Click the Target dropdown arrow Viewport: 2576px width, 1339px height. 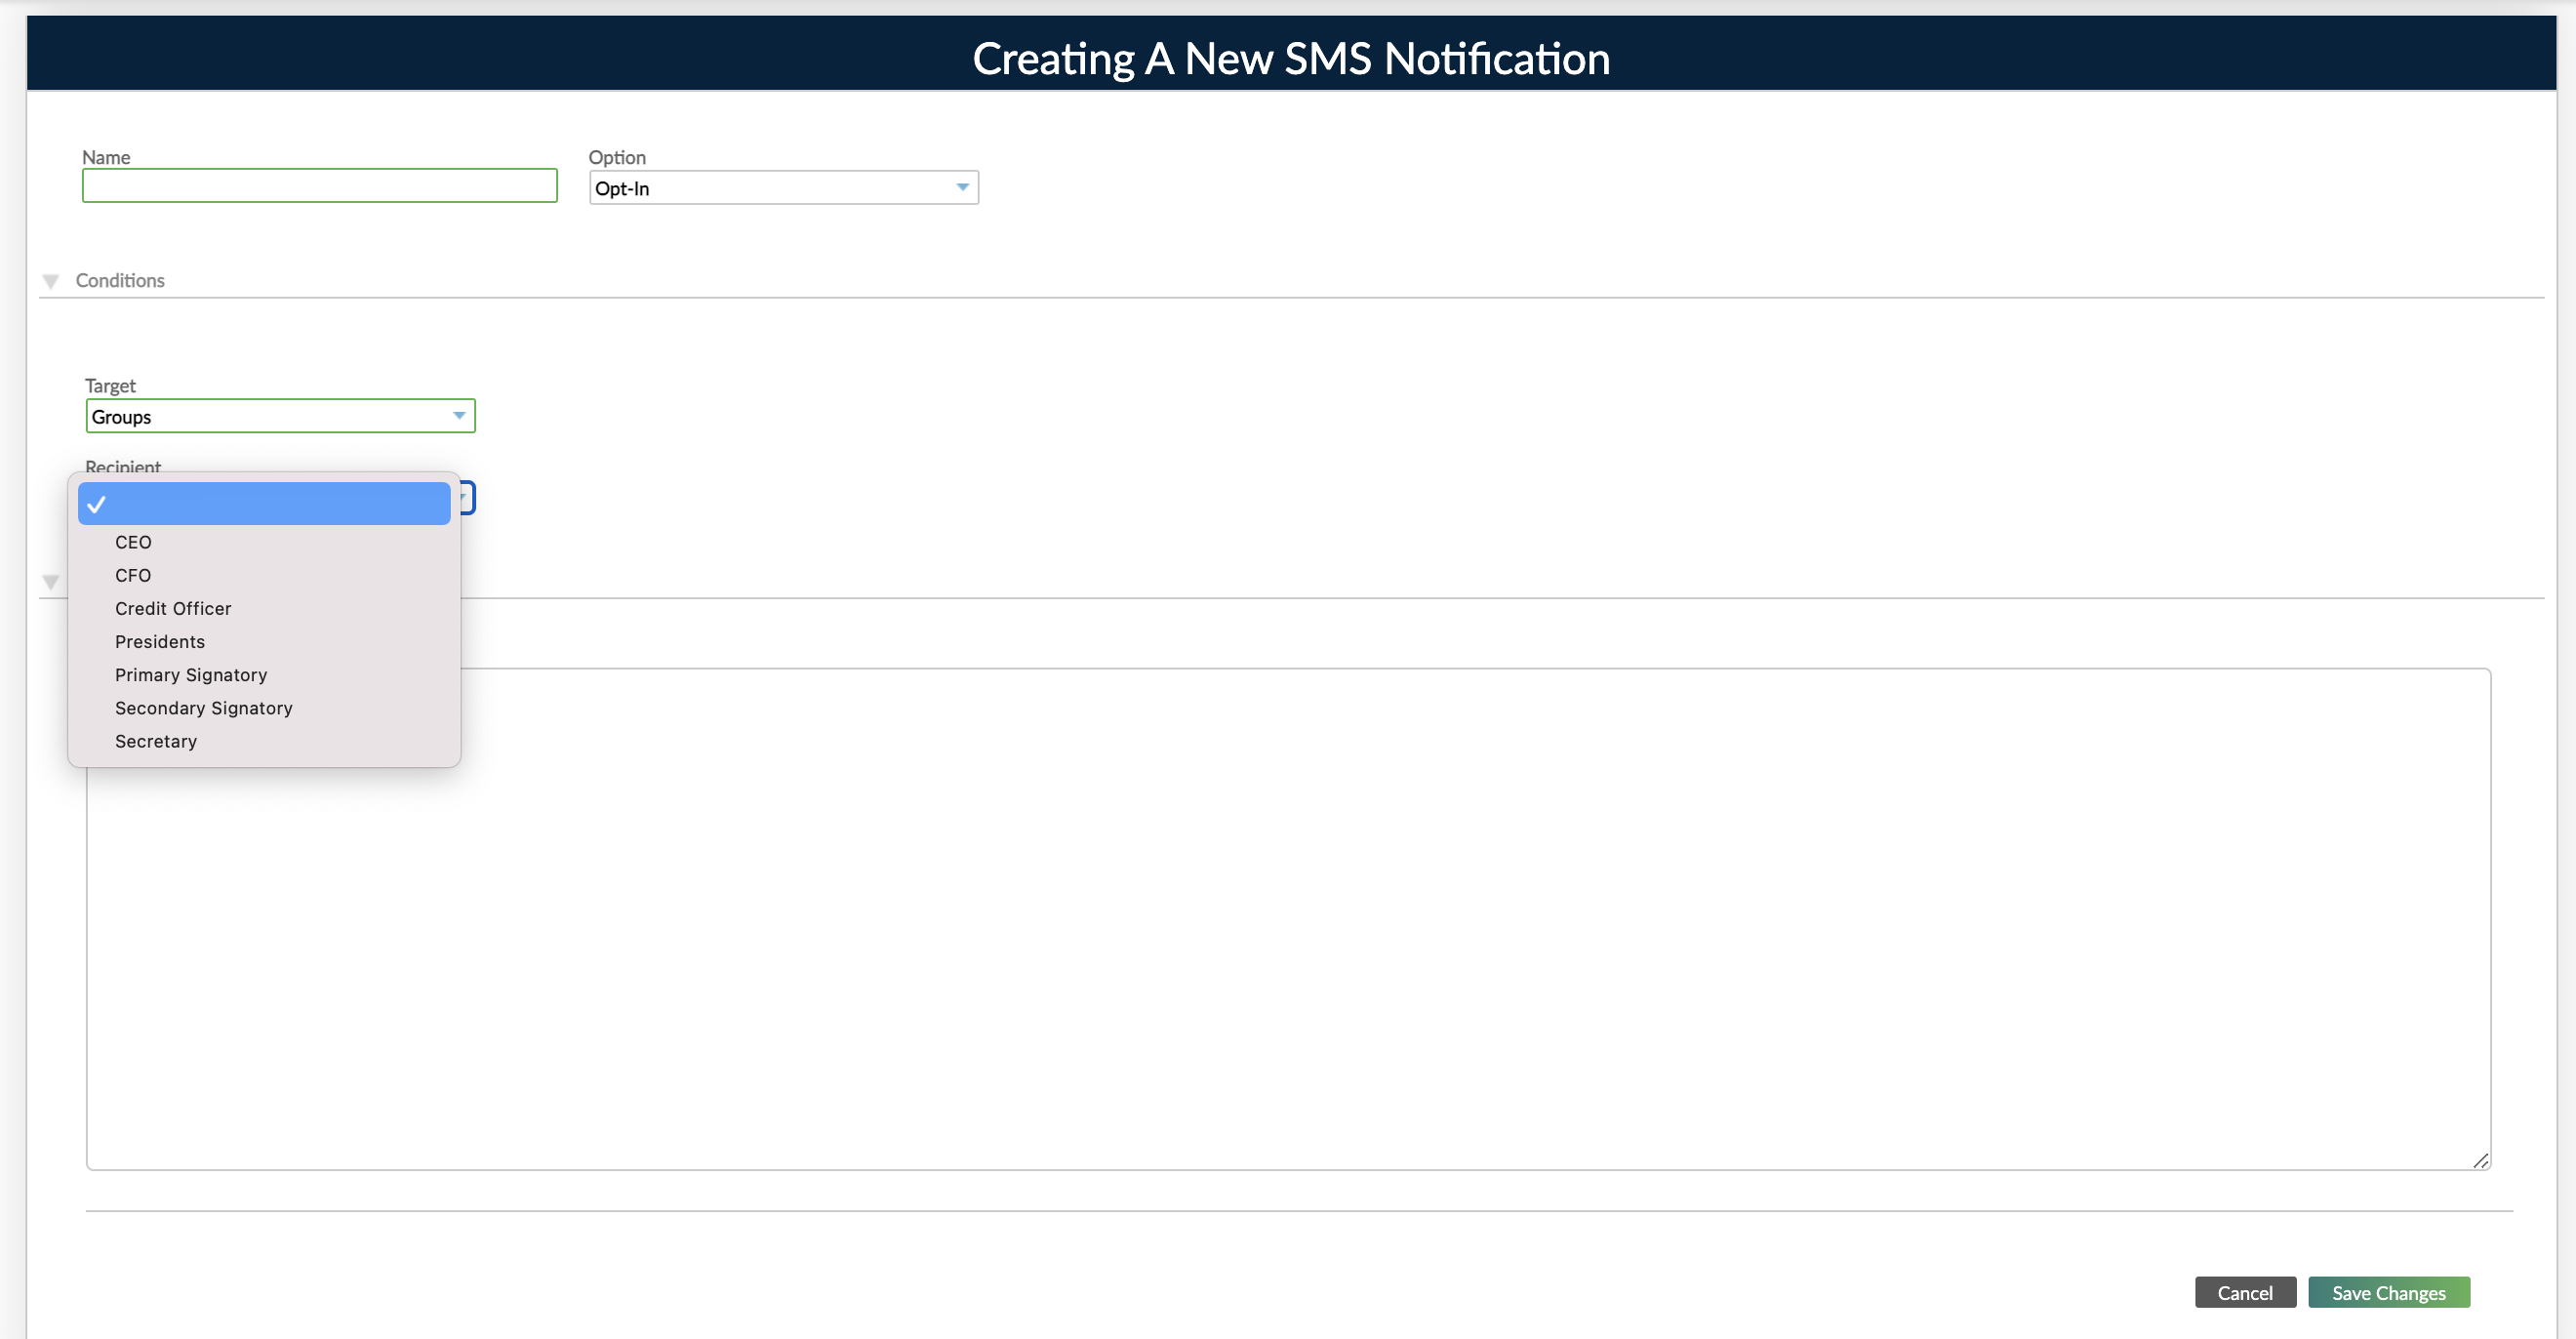pyautogui.click(x=459, y=415)
